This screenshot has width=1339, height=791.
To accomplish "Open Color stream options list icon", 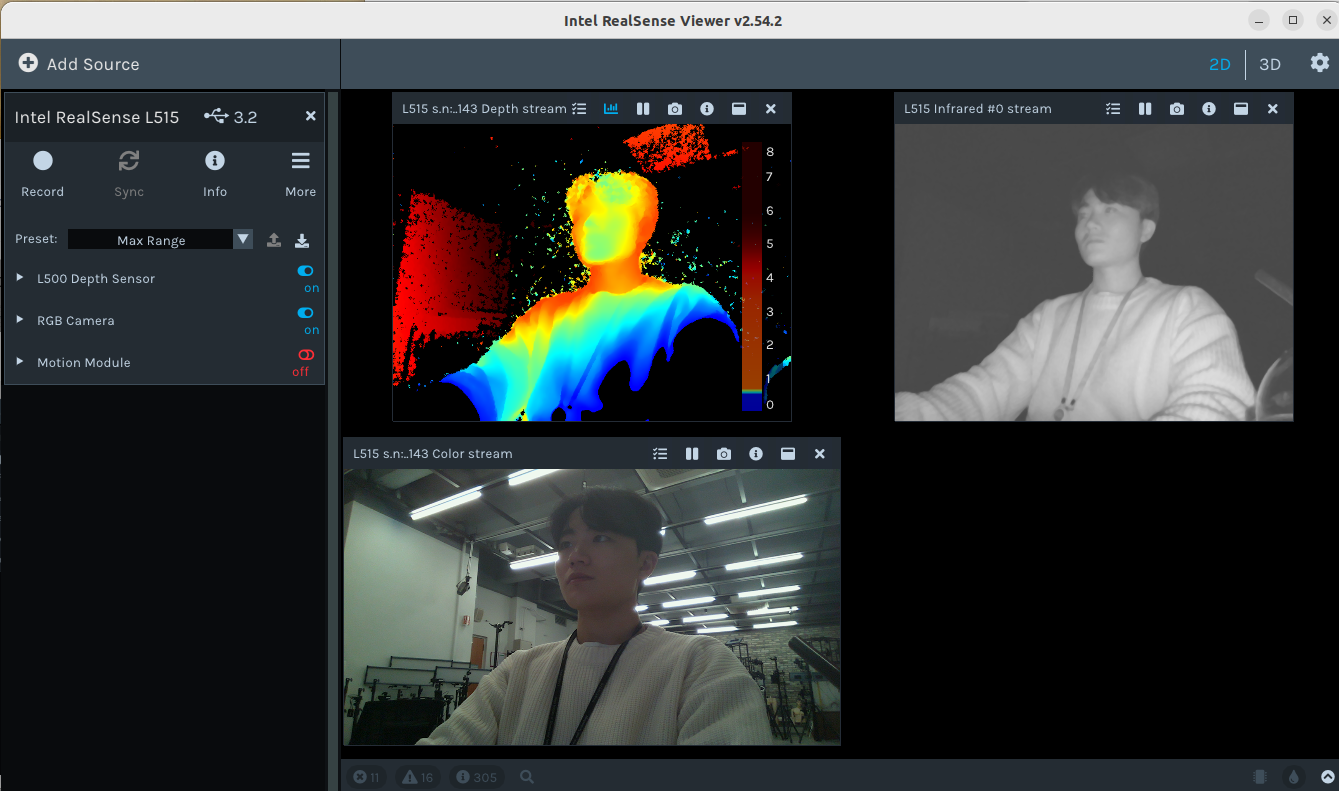I will pos(660,453).
